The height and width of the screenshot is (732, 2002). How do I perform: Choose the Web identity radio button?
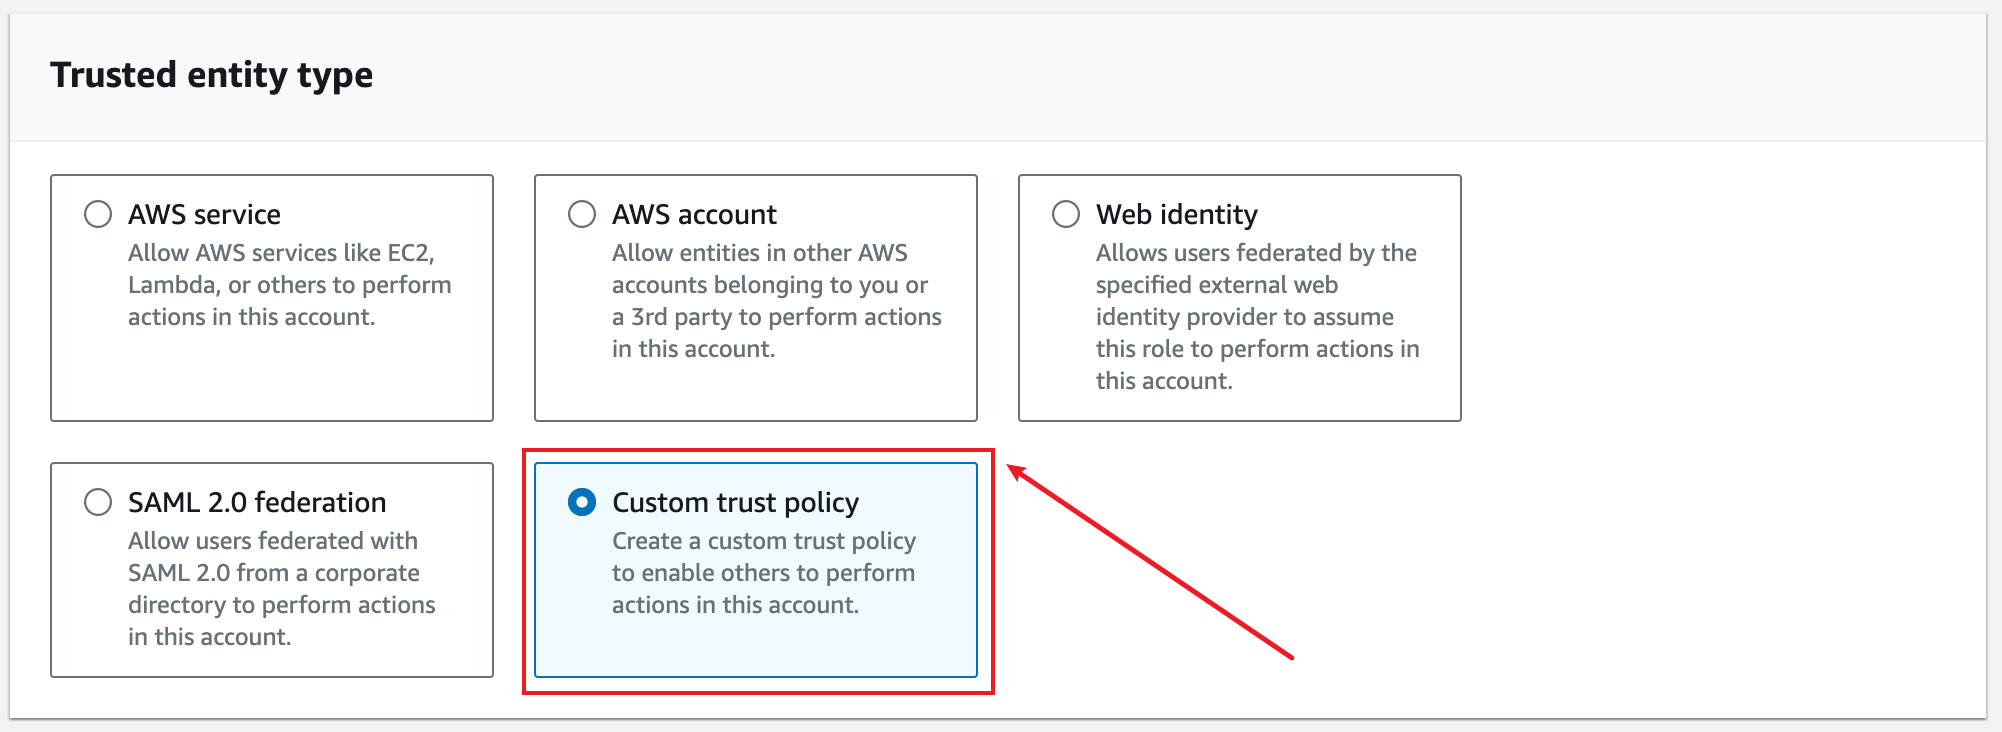pos(1066,214)
